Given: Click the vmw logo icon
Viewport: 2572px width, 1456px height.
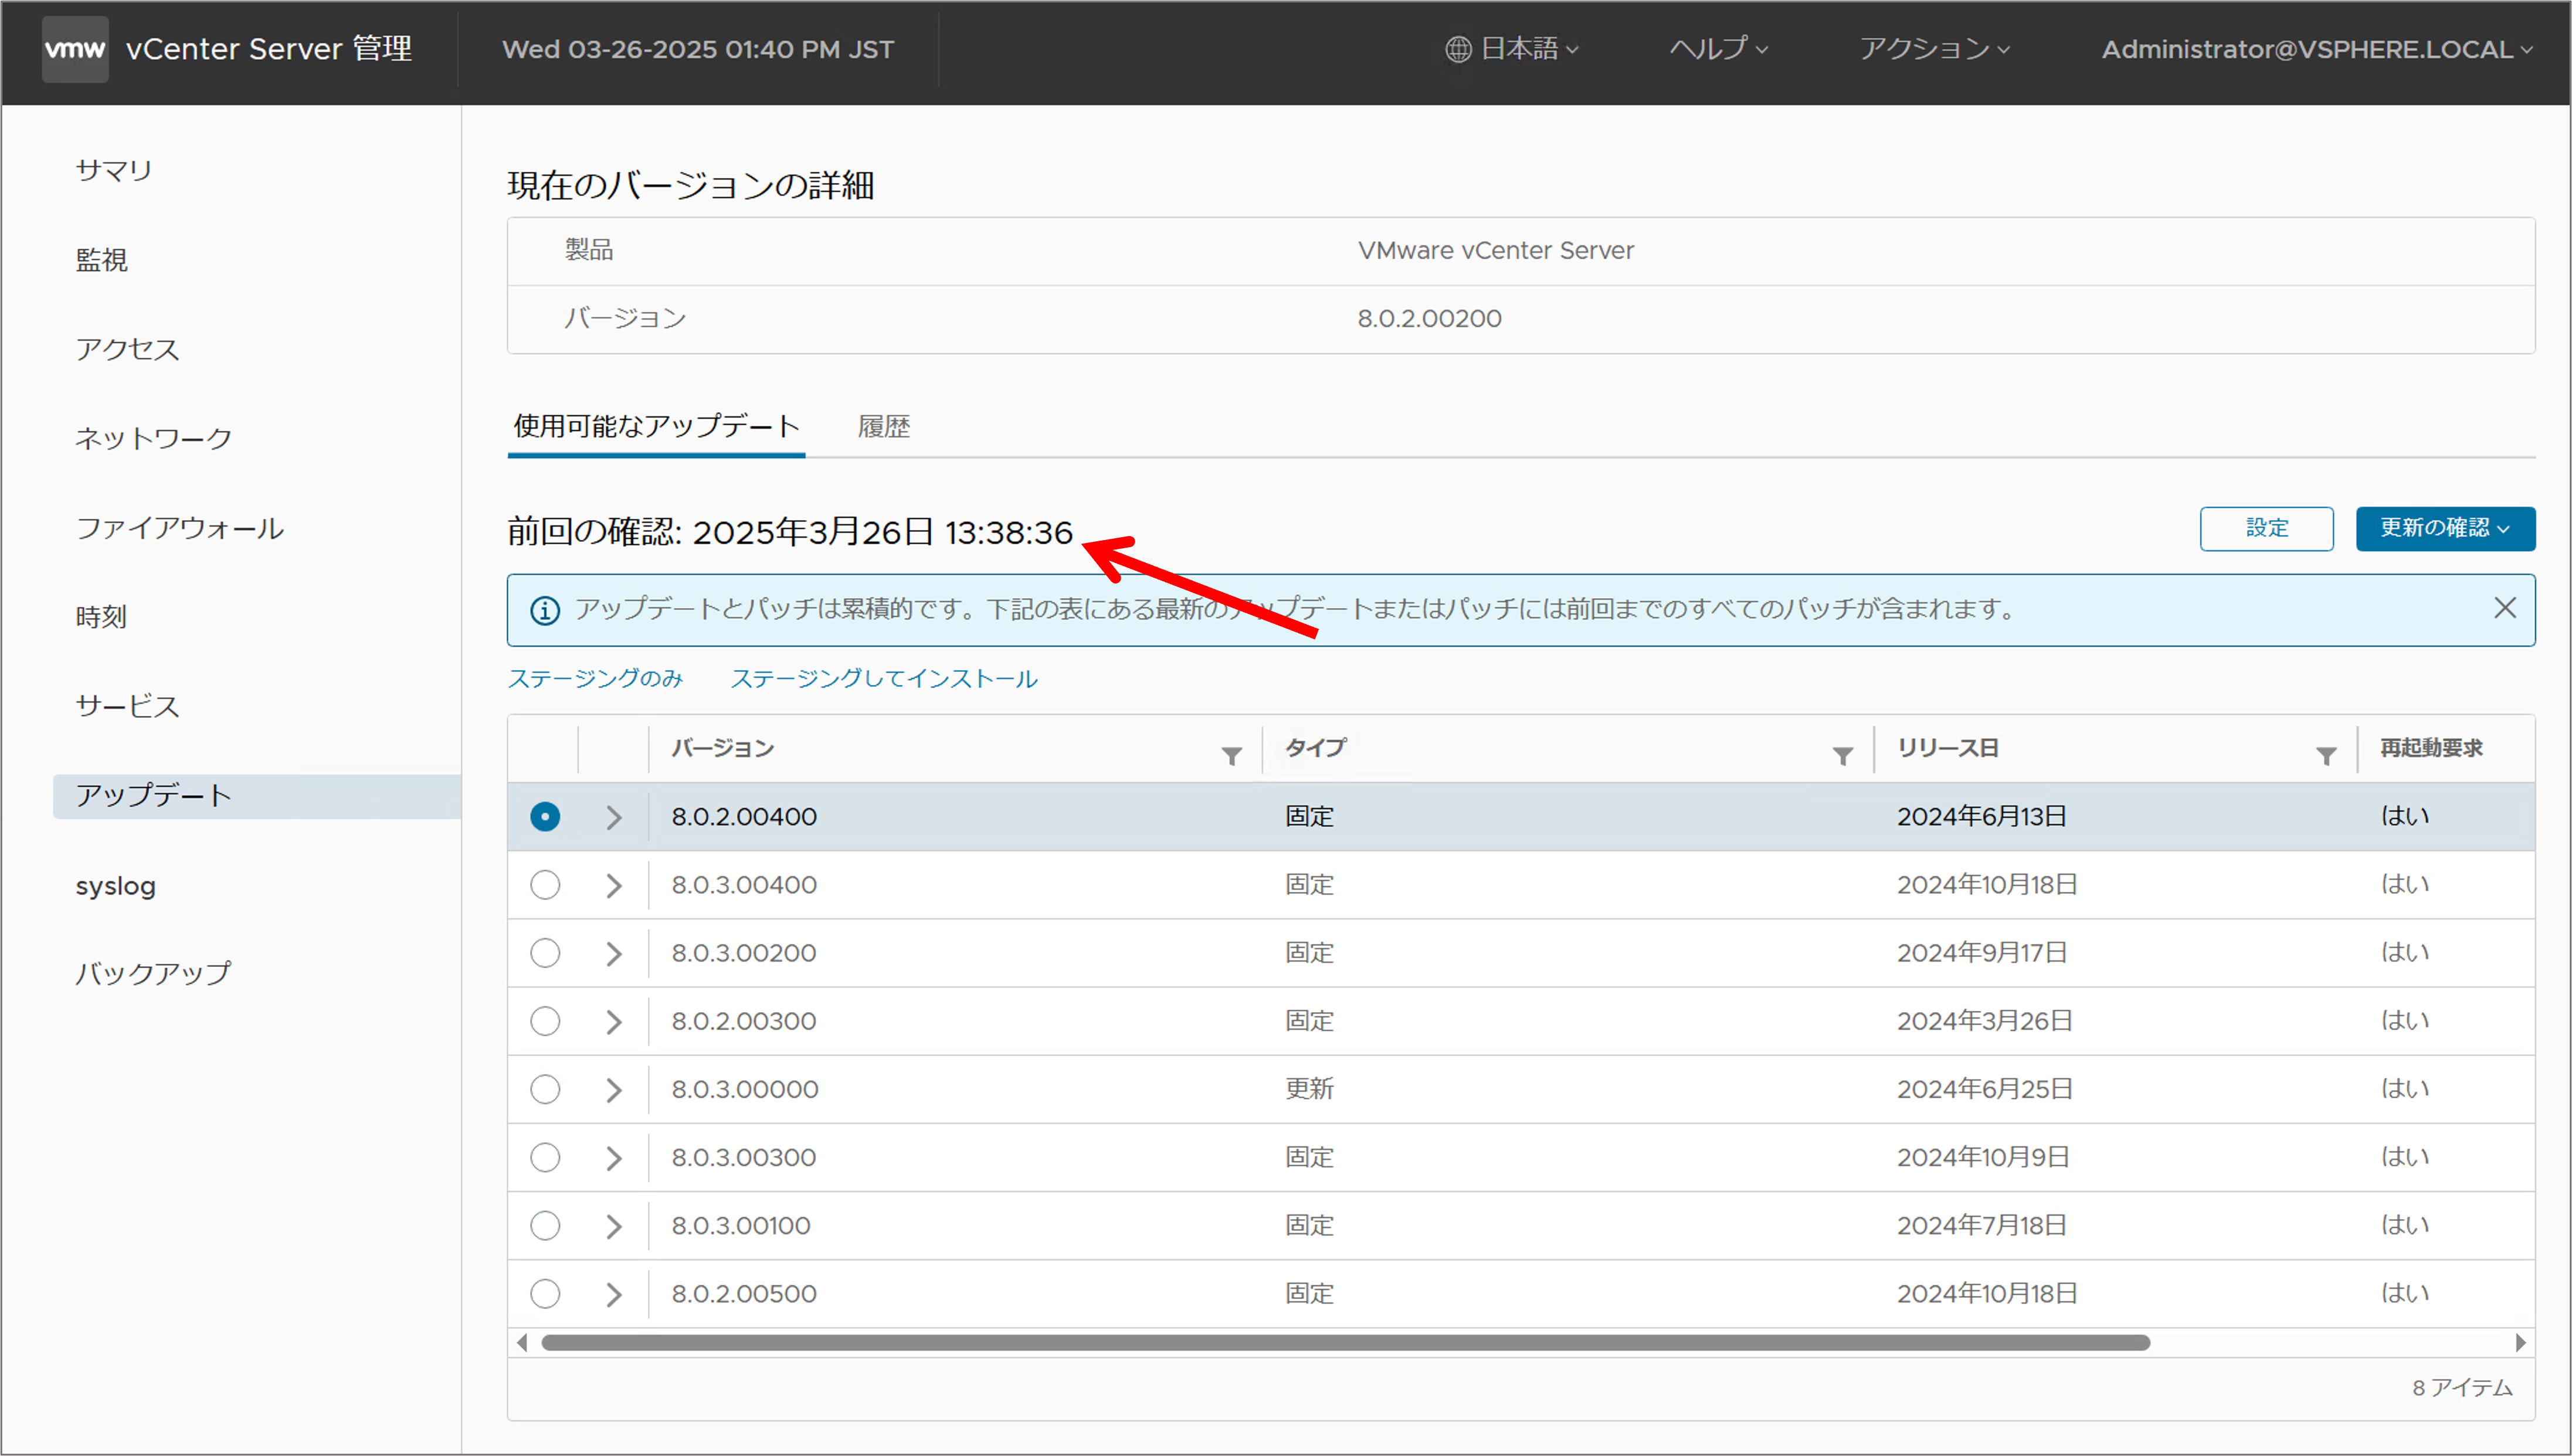Looking at the screenshot, I should point(75,49).
